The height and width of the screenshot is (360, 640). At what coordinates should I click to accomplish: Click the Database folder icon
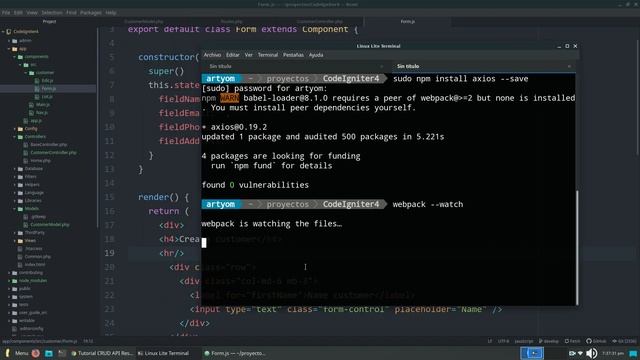(x=20, y=169)
